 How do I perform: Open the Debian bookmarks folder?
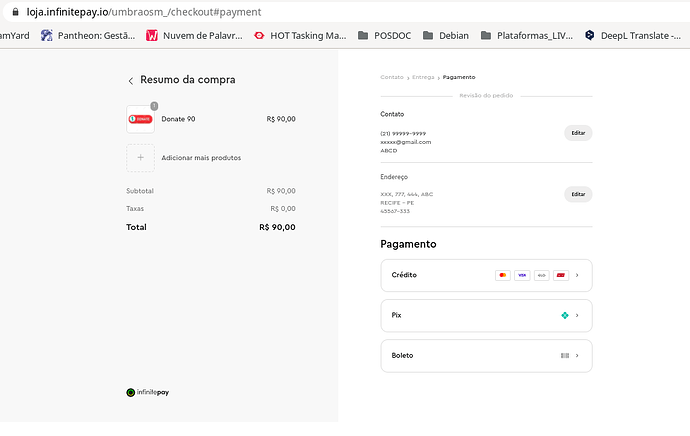point(446,36)
